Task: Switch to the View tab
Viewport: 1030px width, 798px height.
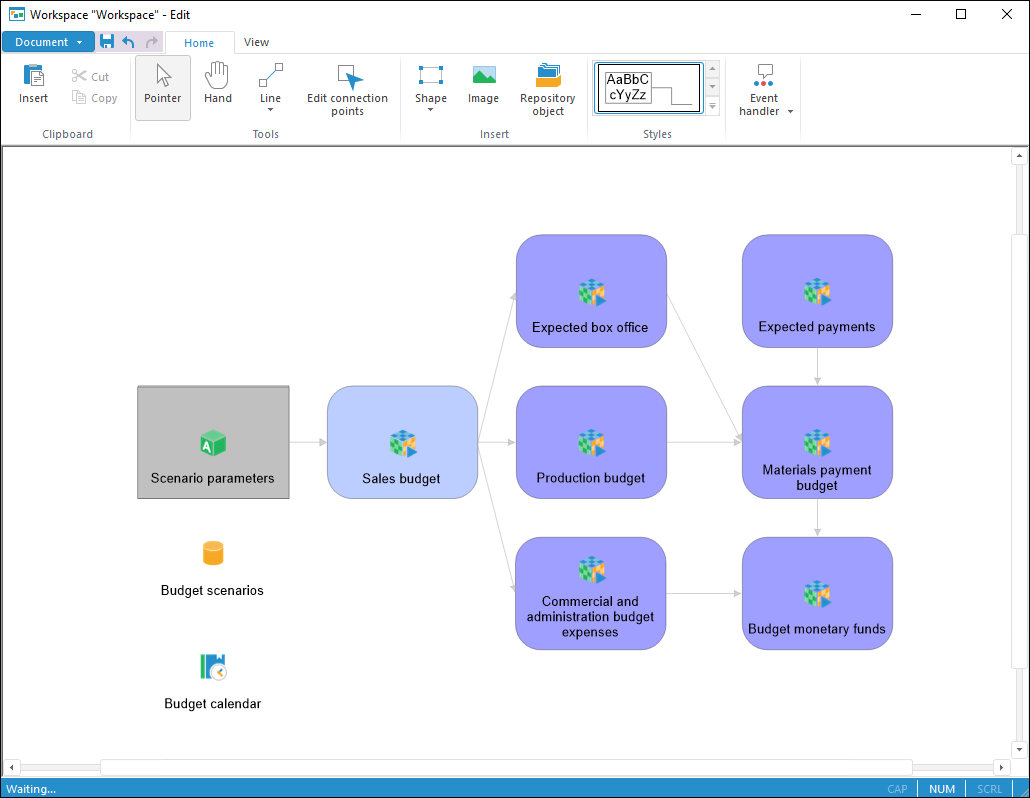Action: coord(256,42)
